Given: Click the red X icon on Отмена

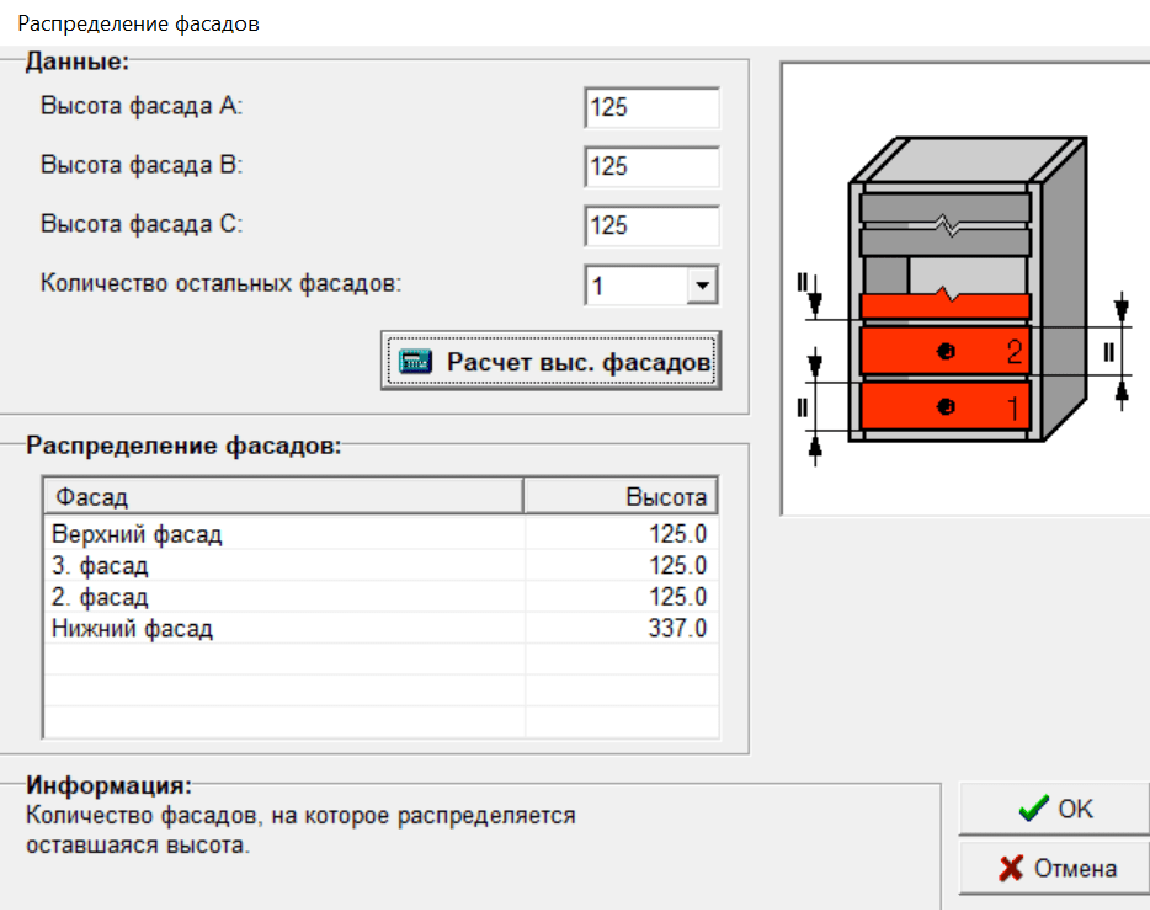Looking at the screenshot, I should [1011, 868].
